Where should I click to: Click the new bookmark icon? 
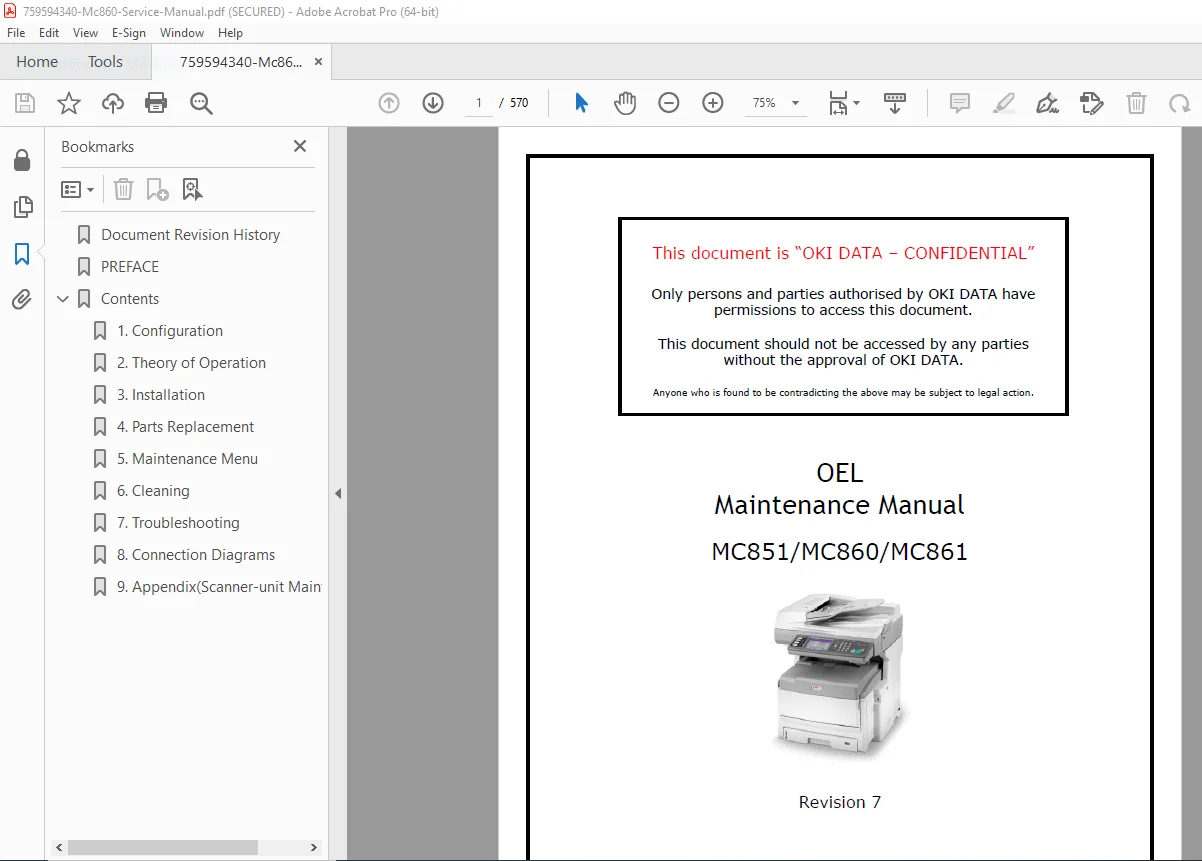point(157,189)
